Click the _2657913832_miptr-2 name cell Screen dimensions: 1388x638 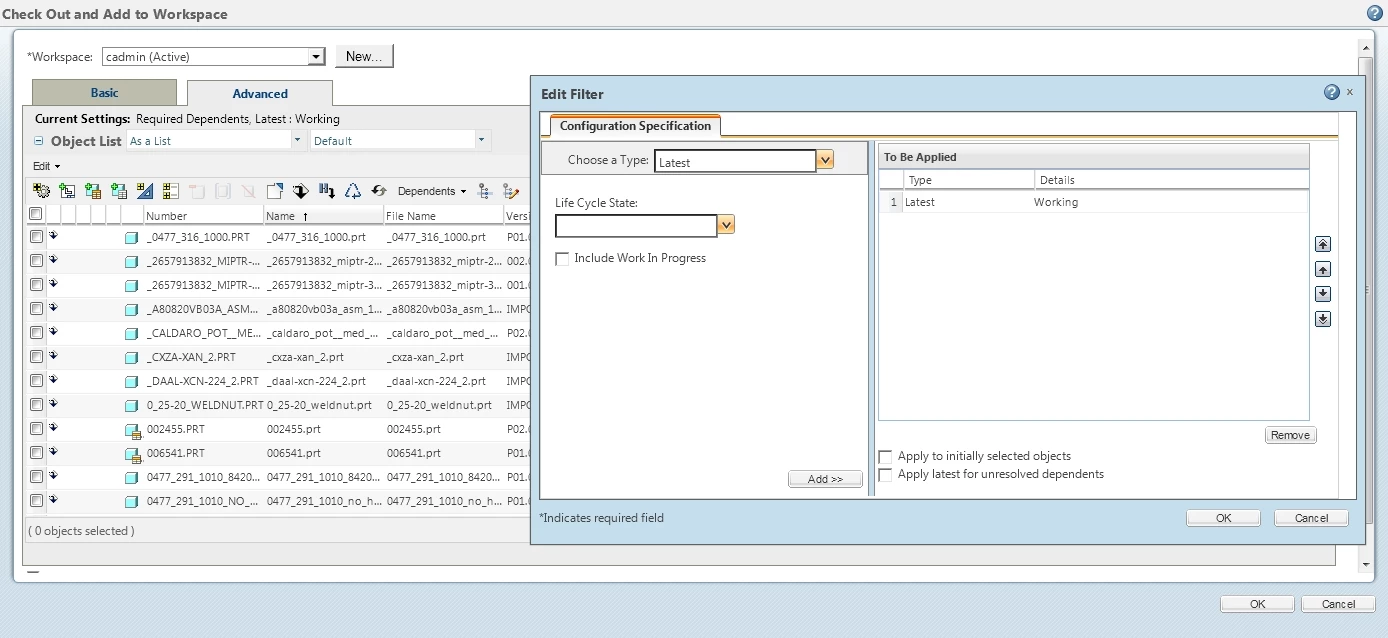(324, 261)
